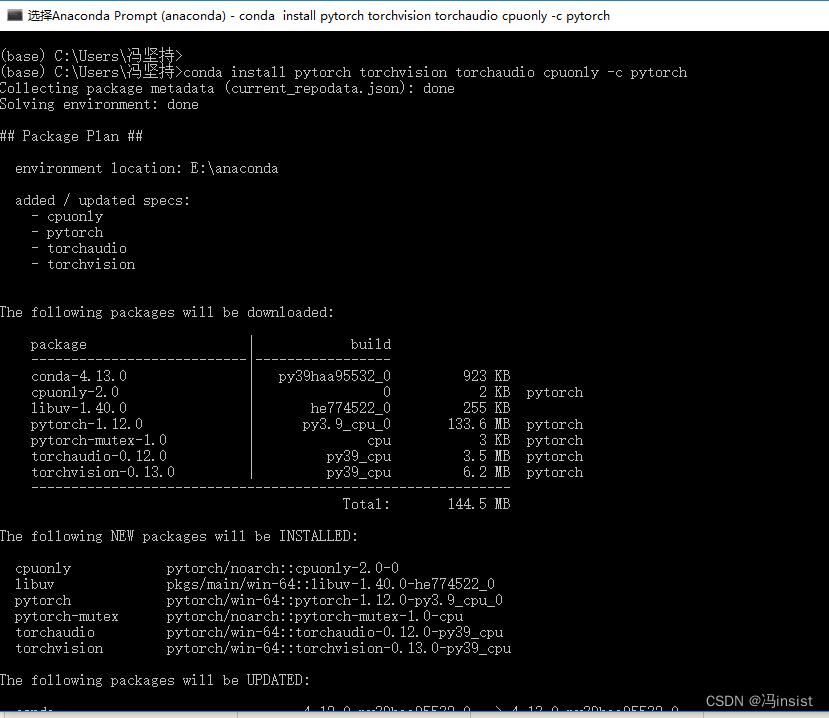Click the build value 'py39haa95532_0'

click(335, 376)
